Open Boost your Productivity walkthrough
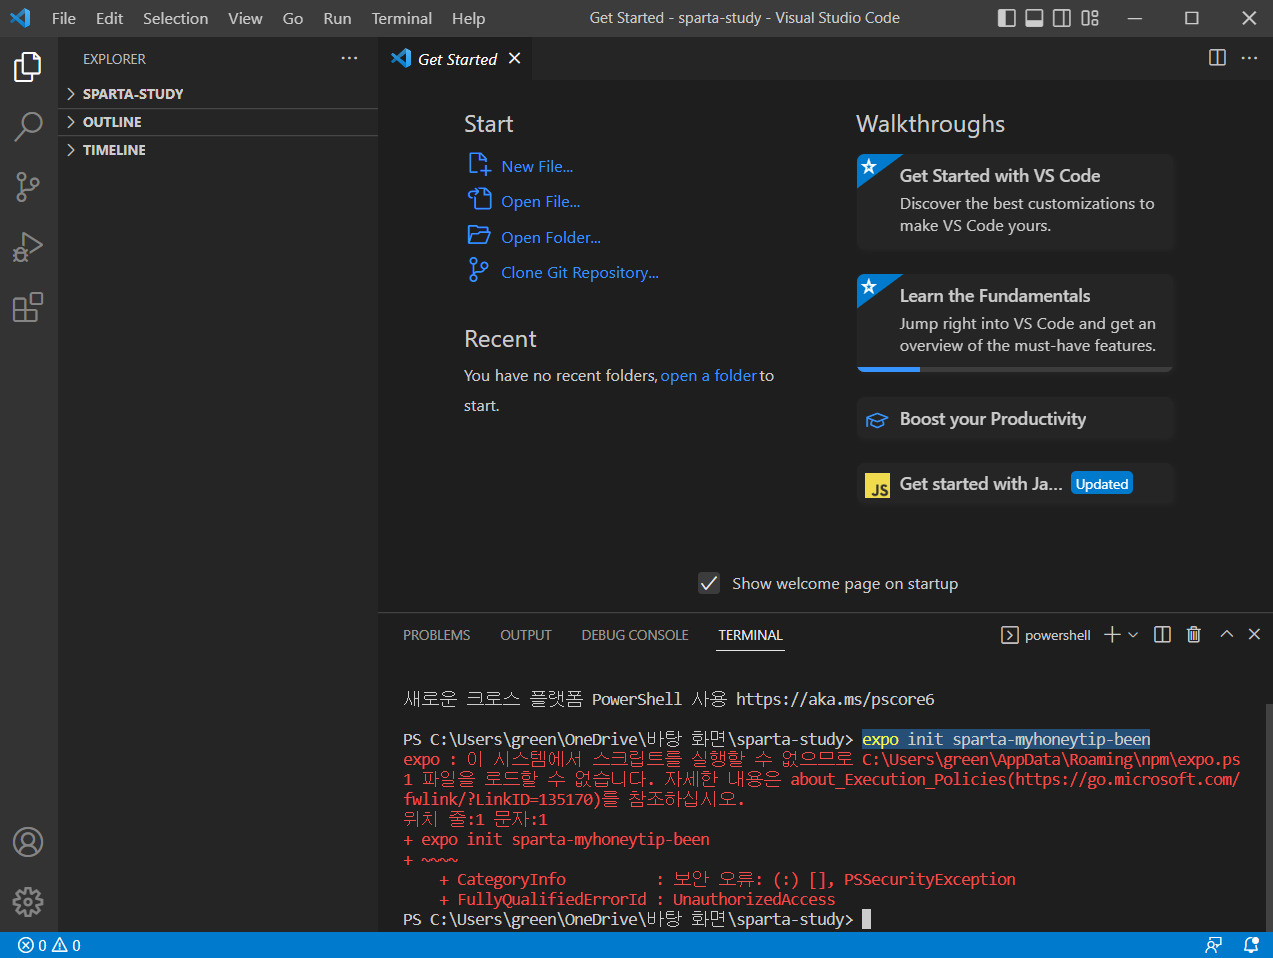Image resolution: width=1273 pixels, height=958 pixels. (x=1015, y=419)
